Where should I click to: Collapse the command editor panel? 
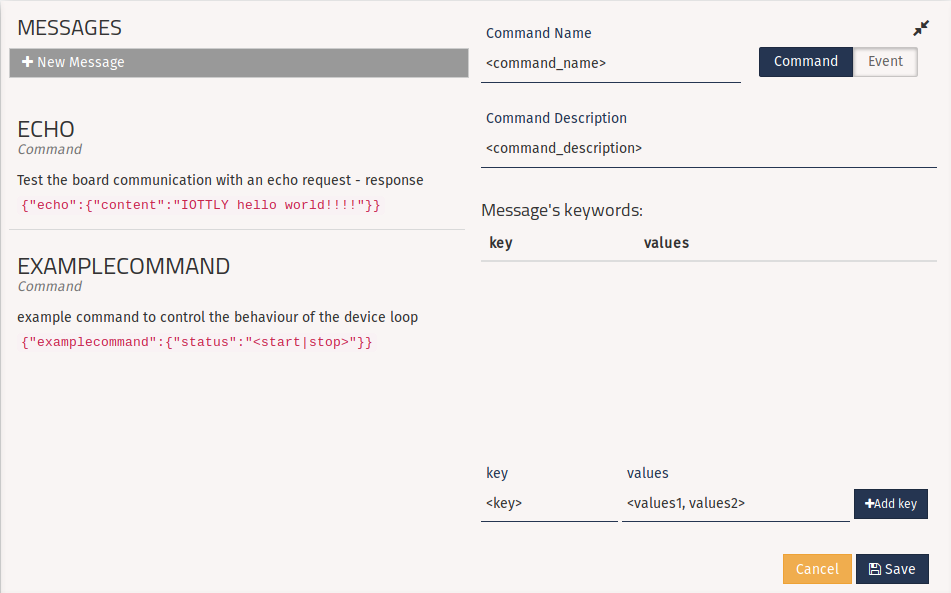(x=921, y=29)
